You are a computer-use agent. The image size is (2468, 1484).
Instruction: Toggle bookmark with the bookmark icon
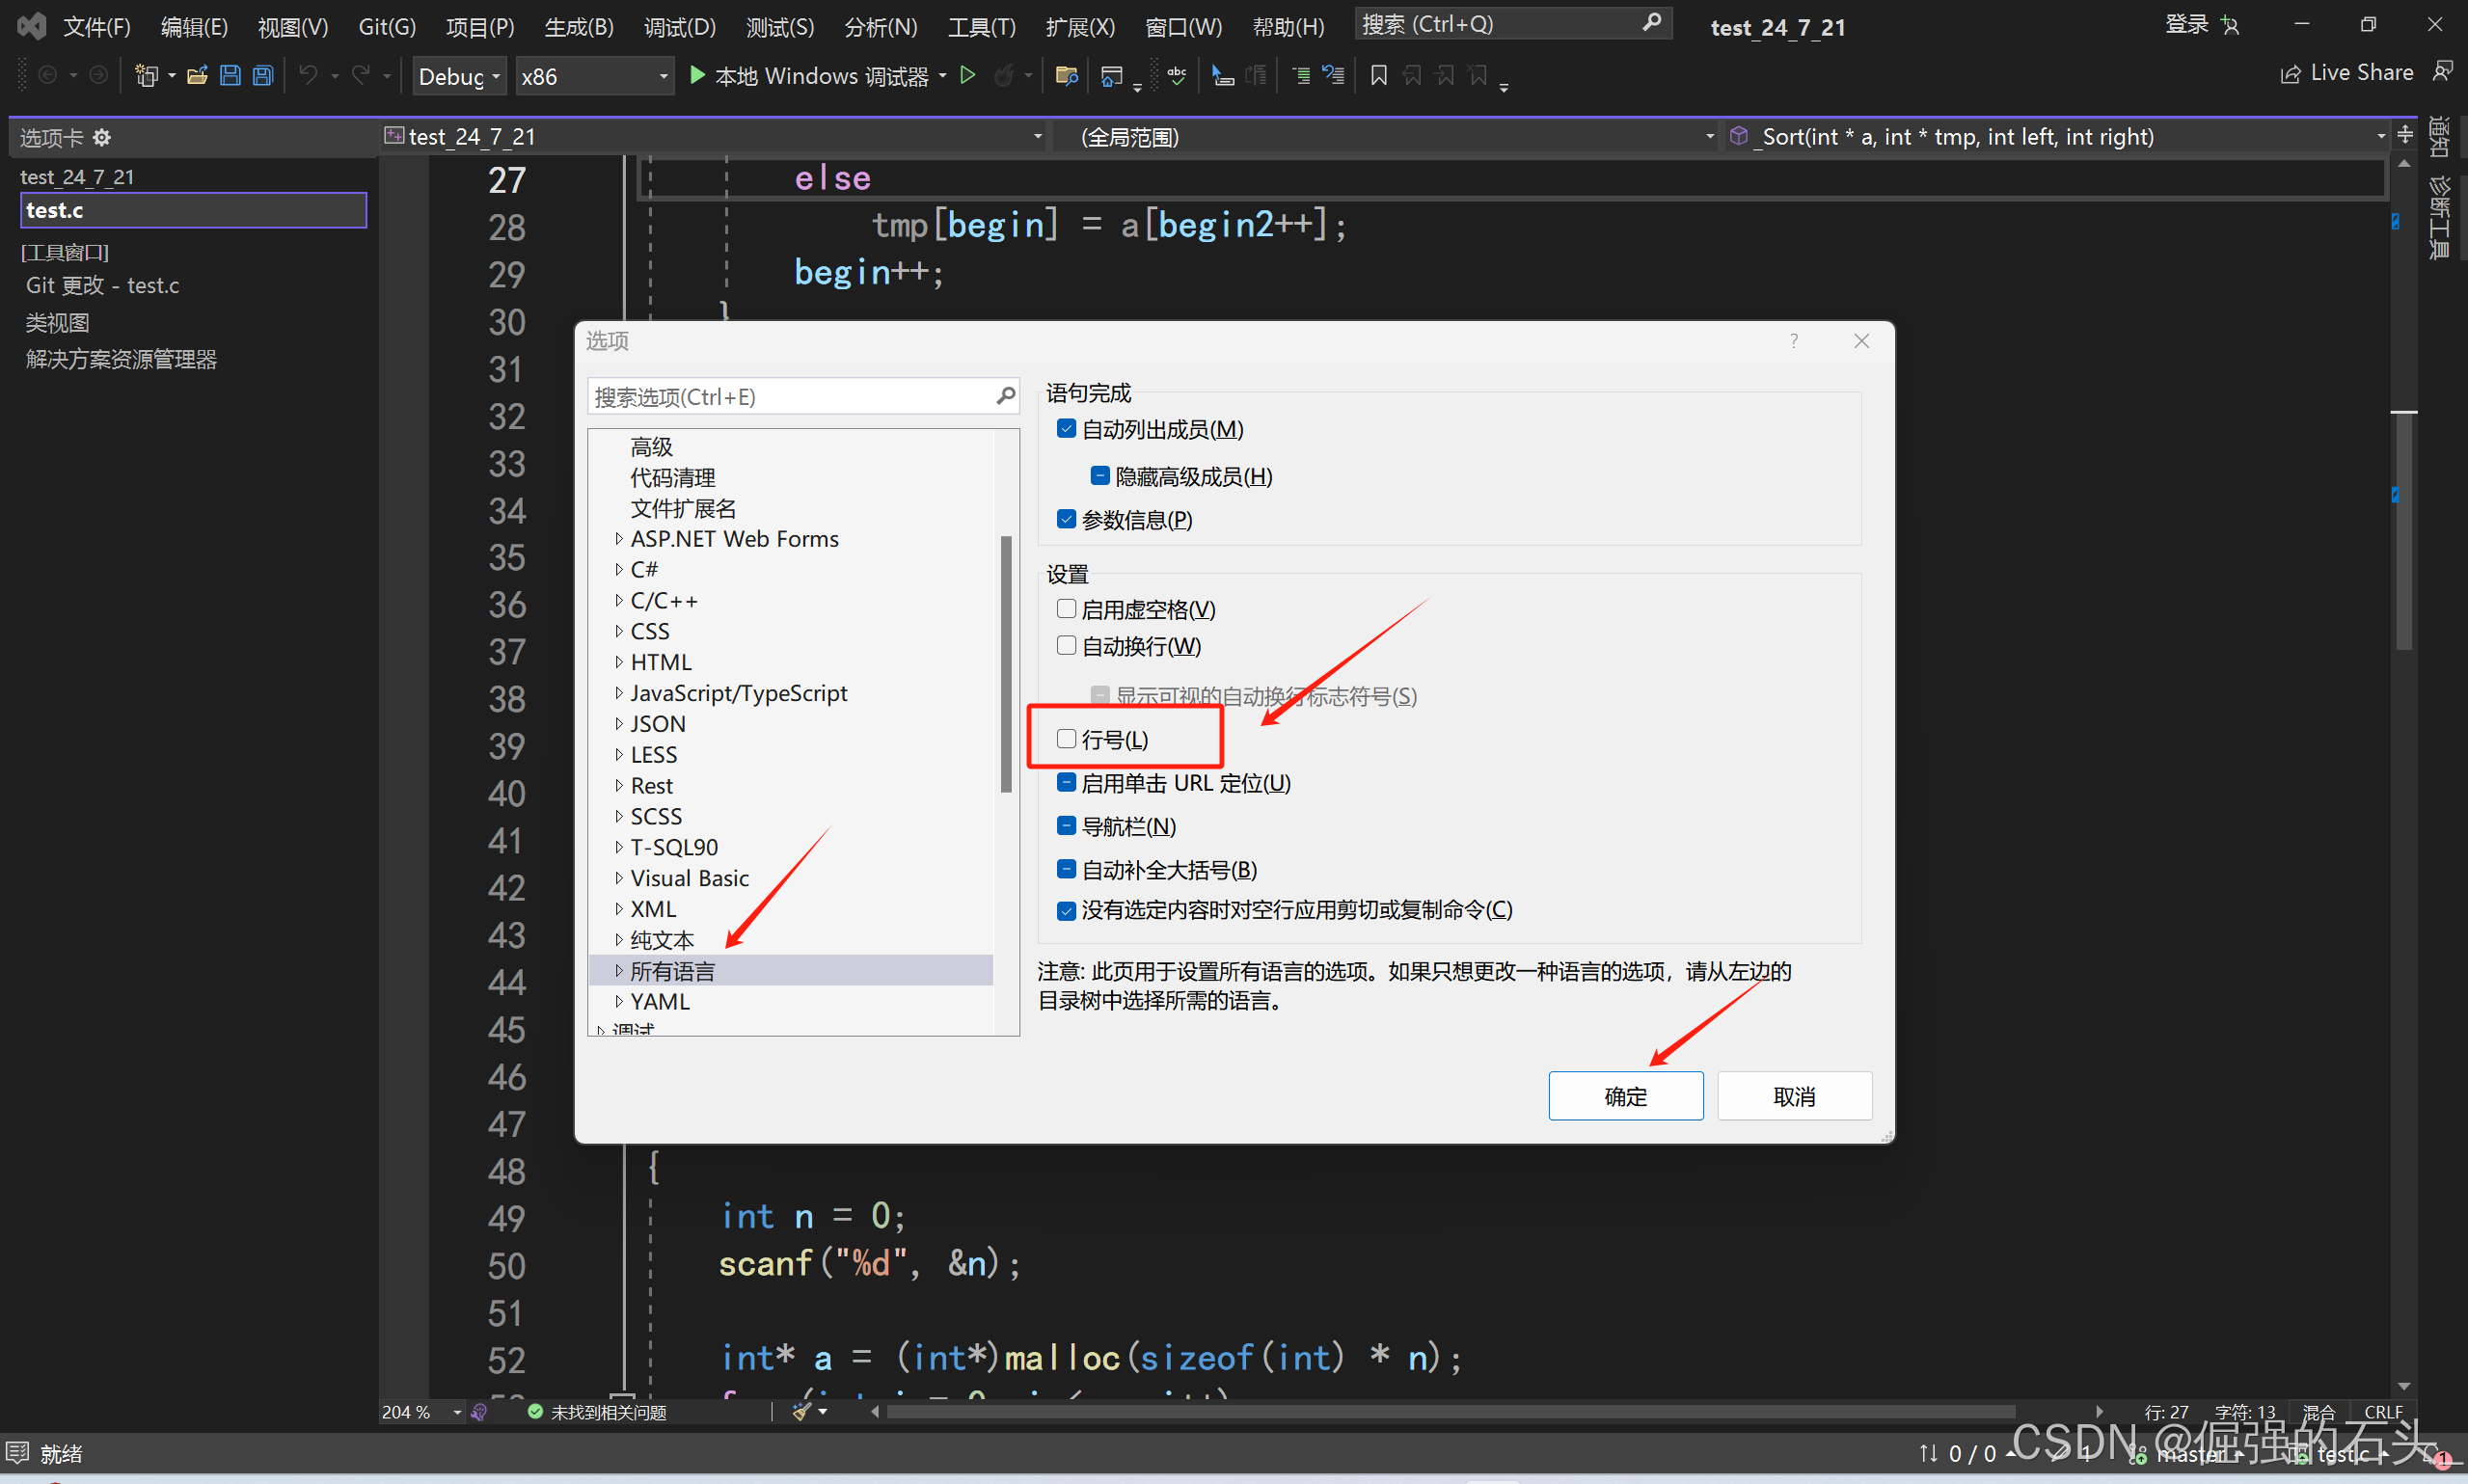point(1378,76)
